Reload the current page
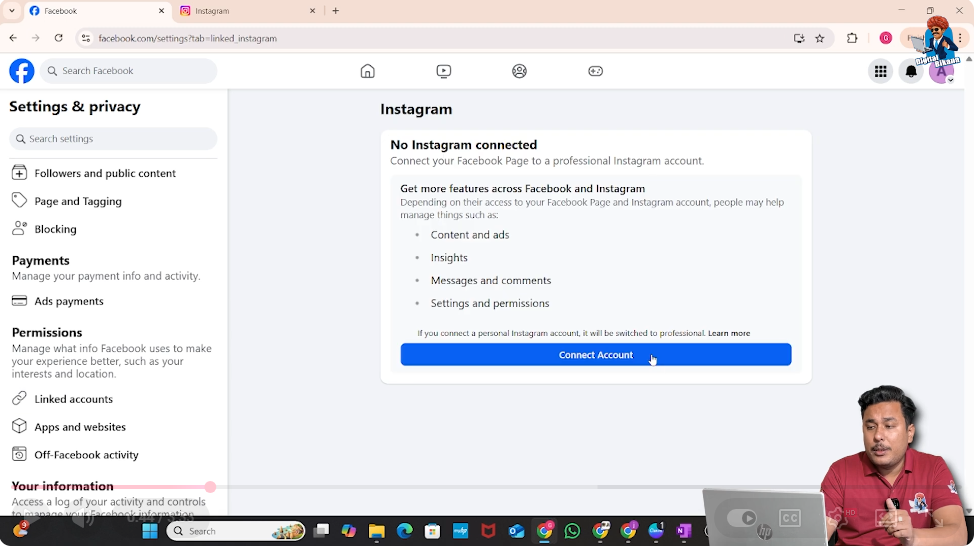This screenshot has height=547, width=977. click(x=59, y=38)
